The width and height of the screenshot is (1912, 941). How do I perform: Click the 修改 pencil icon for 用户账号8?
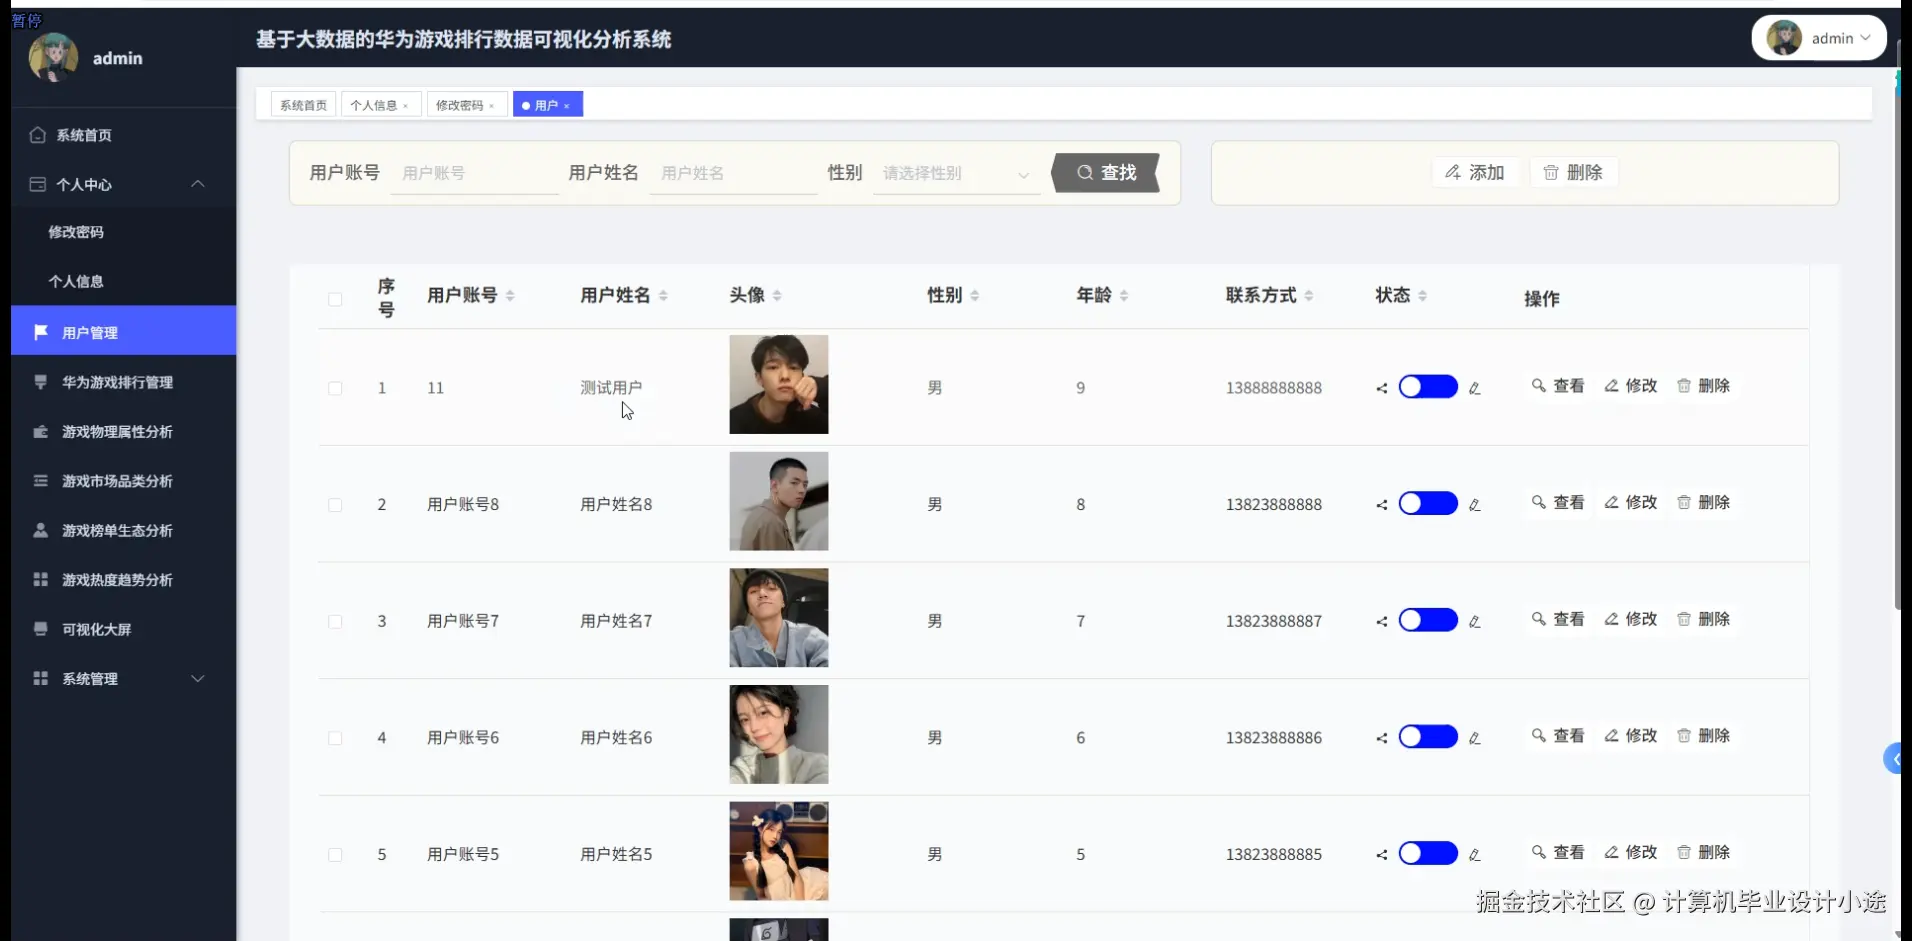tap(1611, 503)
